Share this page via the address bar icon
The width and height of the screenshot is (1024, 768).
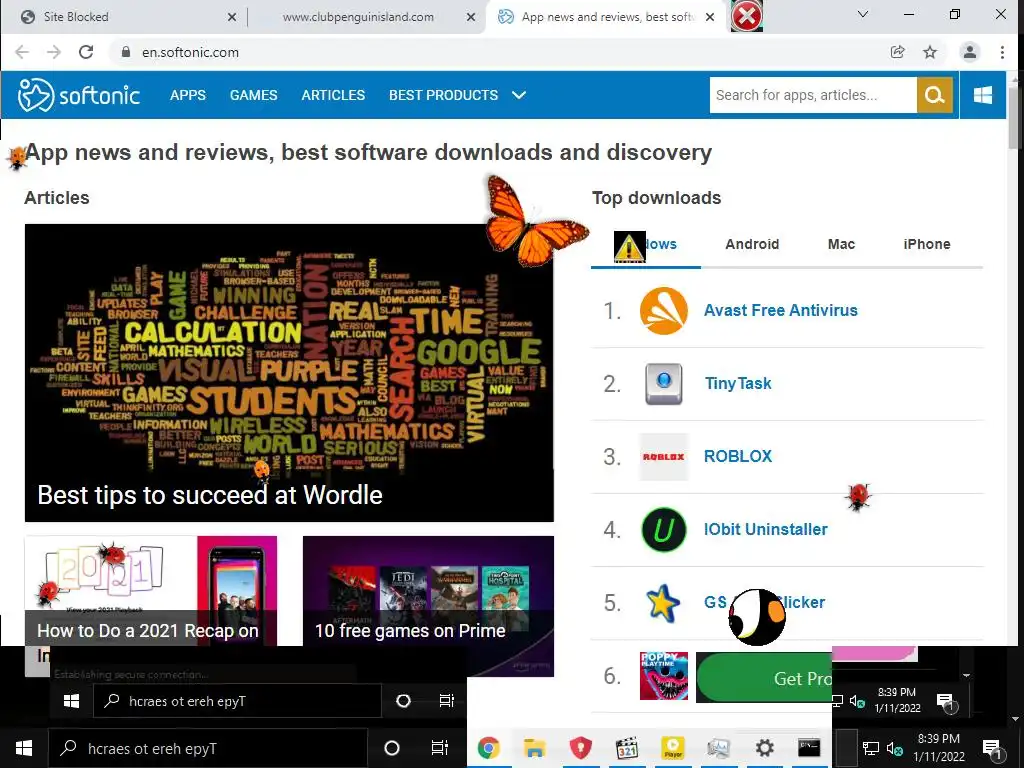click(898, 52)
